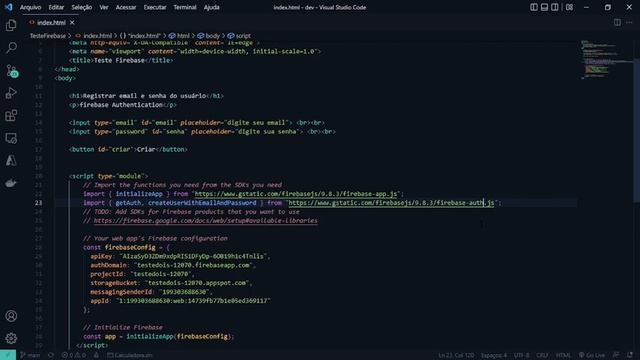Open the Seleção menu

82,7
